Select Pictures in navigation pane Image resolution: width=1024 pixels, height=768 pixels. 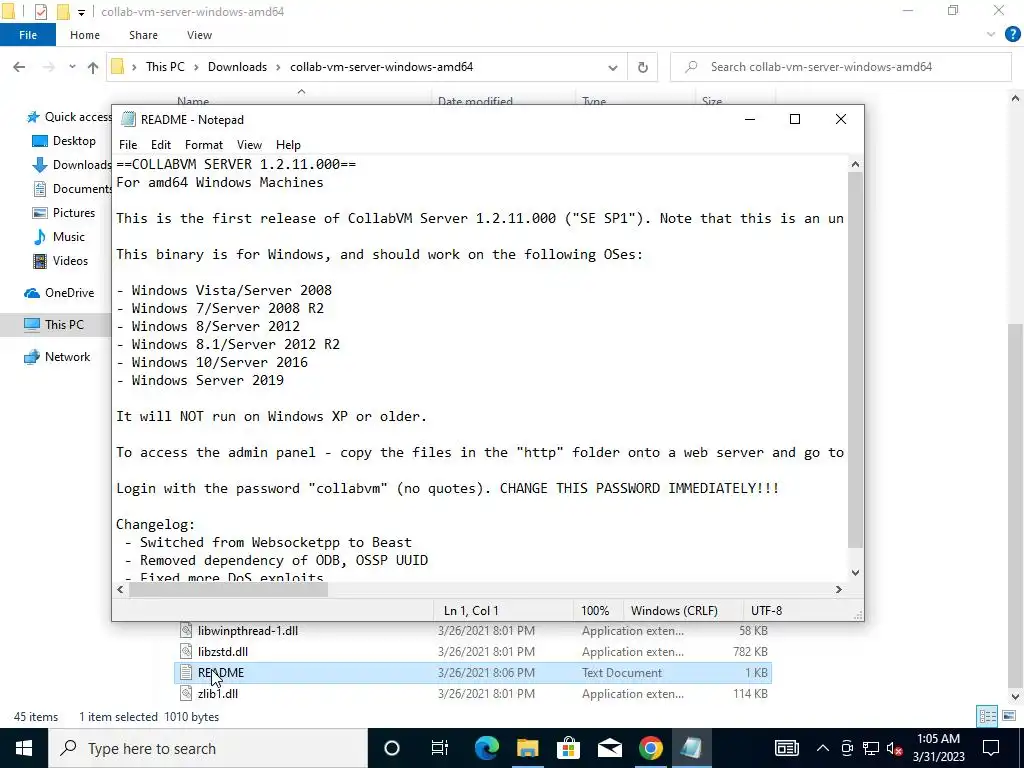coord(74,213)
